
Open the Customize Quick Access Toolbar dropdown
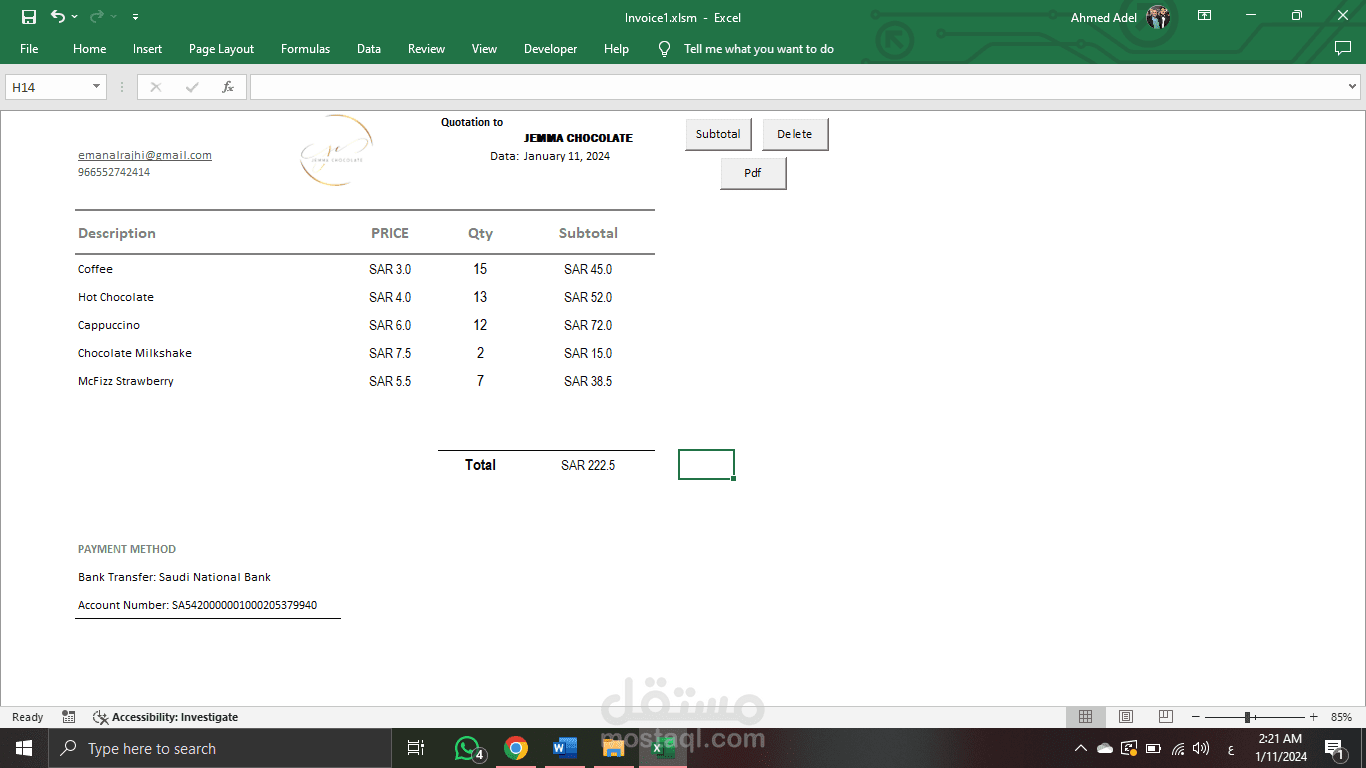pos(135,17)
